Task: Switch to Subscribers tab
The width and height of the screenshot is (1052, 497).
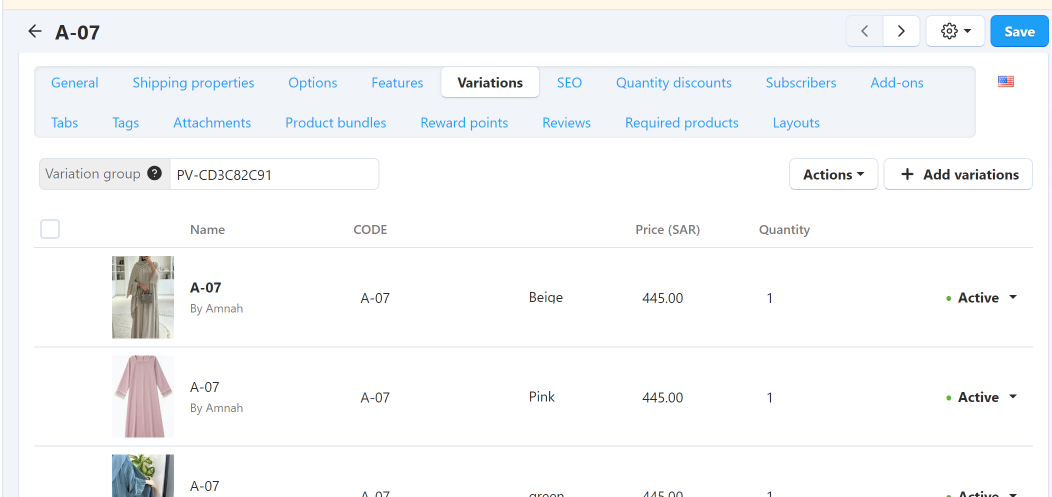Action: pyautogui.click(x=801, y=82)
